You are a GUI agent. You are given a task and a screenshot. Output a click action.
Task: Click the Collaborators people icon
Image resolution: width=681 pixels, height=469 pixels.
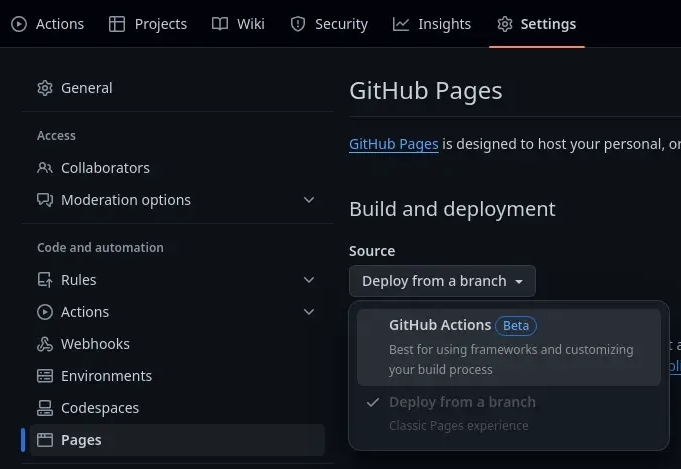45,168
